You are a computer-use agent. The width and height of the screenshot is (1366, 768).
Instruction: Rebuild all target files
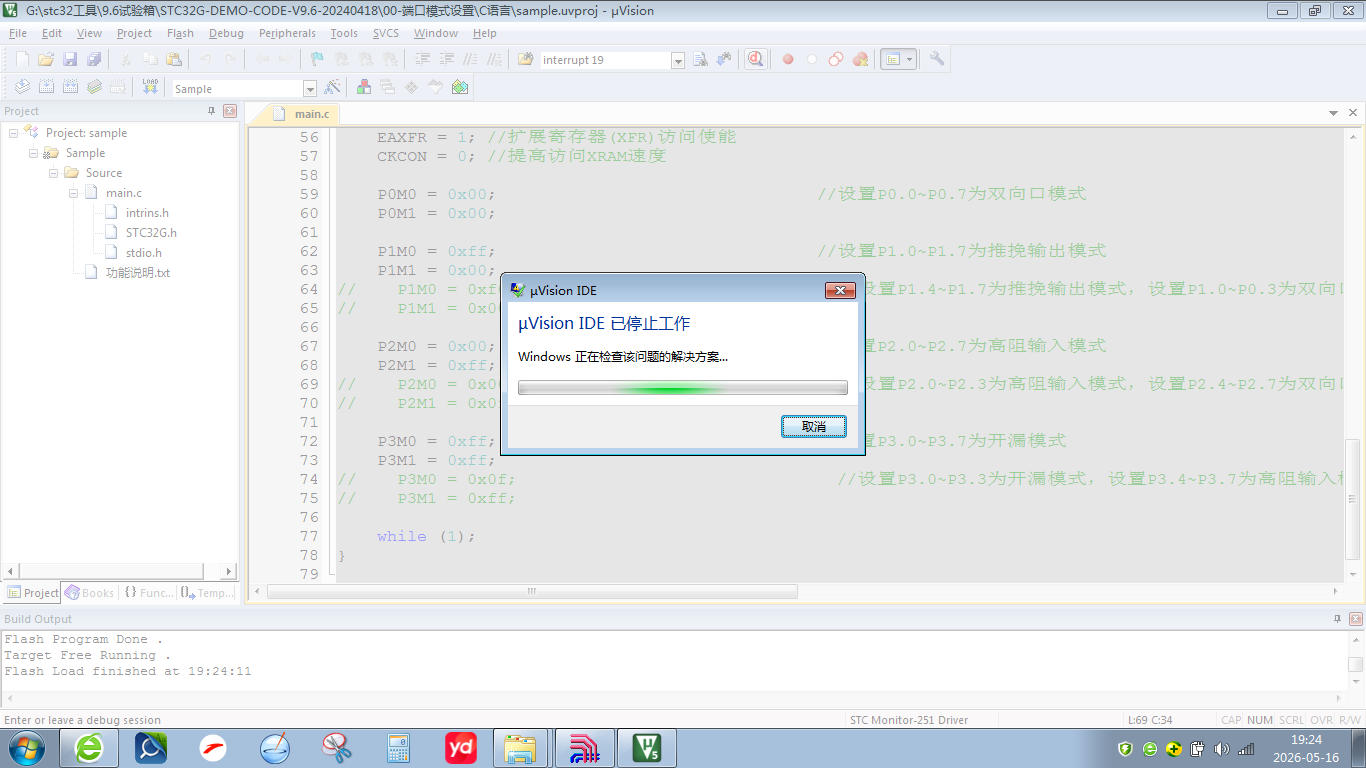click(x=70, y=87)
